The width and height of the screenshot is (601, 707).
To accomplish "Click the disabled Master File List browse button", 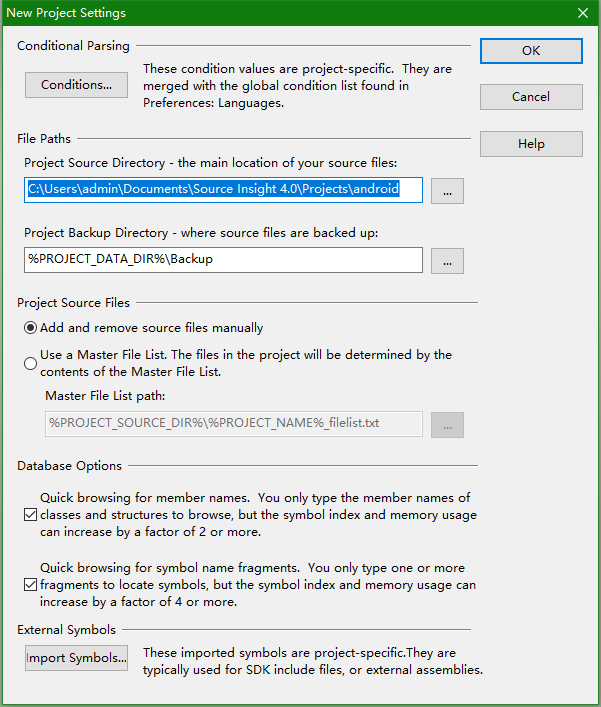I will (447, 425).
